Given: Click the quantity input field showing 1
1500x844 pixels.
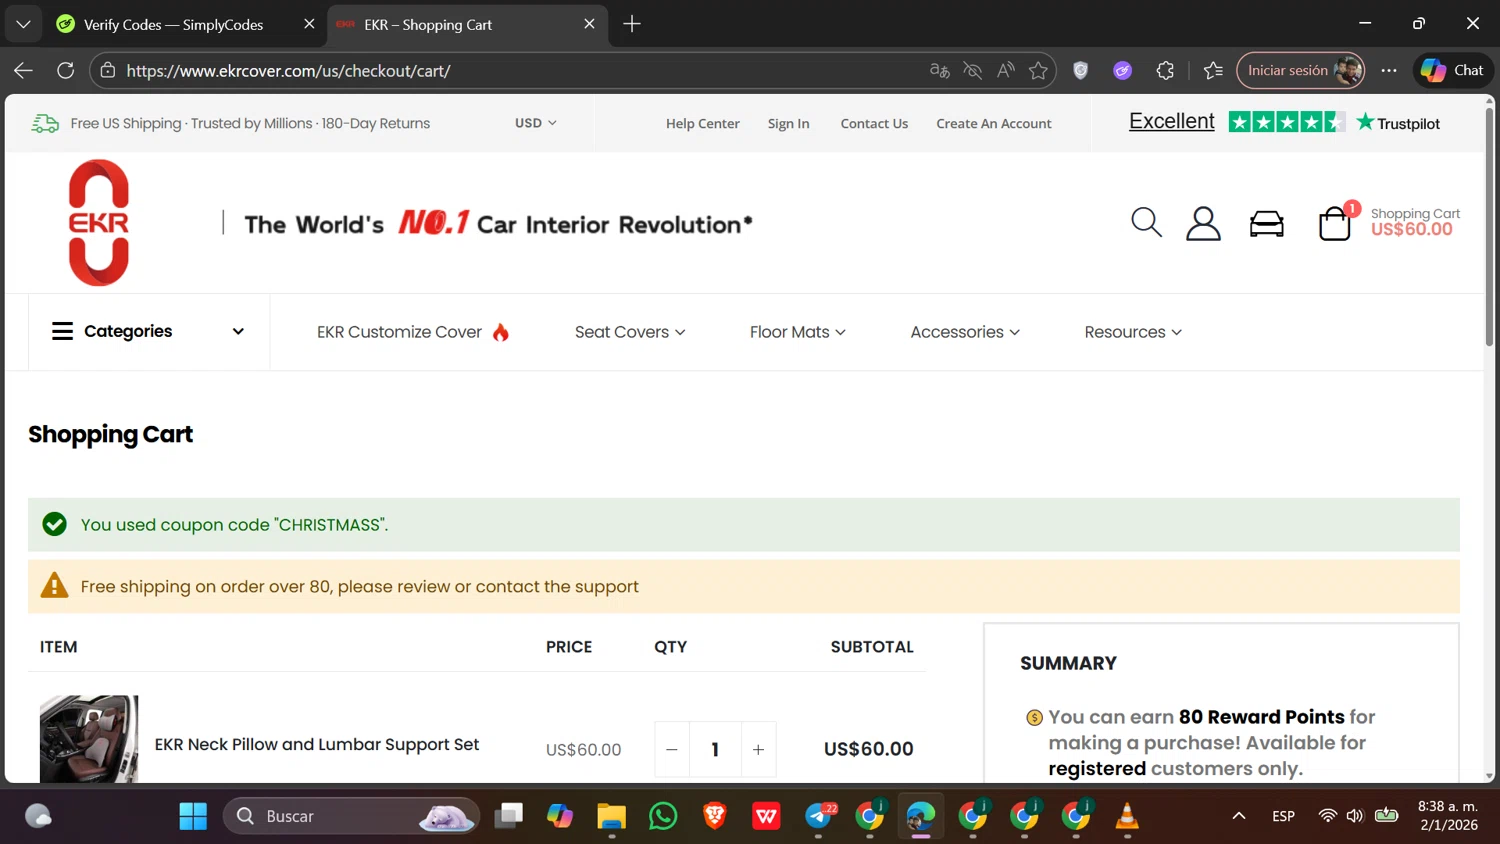Looking at the screenshot, I should (715, 749).
